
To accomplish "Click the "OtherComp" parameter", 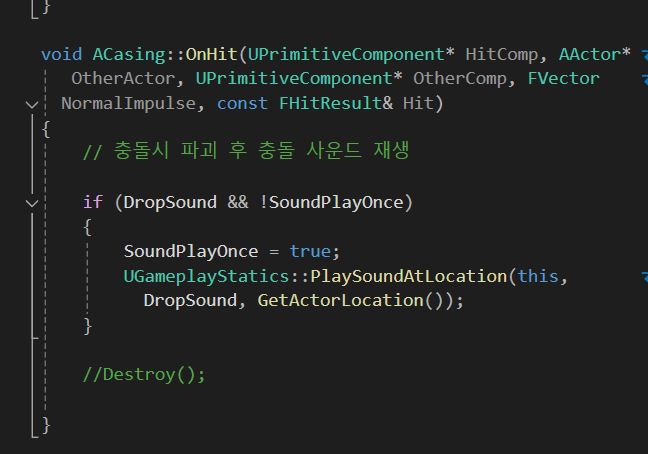I will tap(460, 78).
